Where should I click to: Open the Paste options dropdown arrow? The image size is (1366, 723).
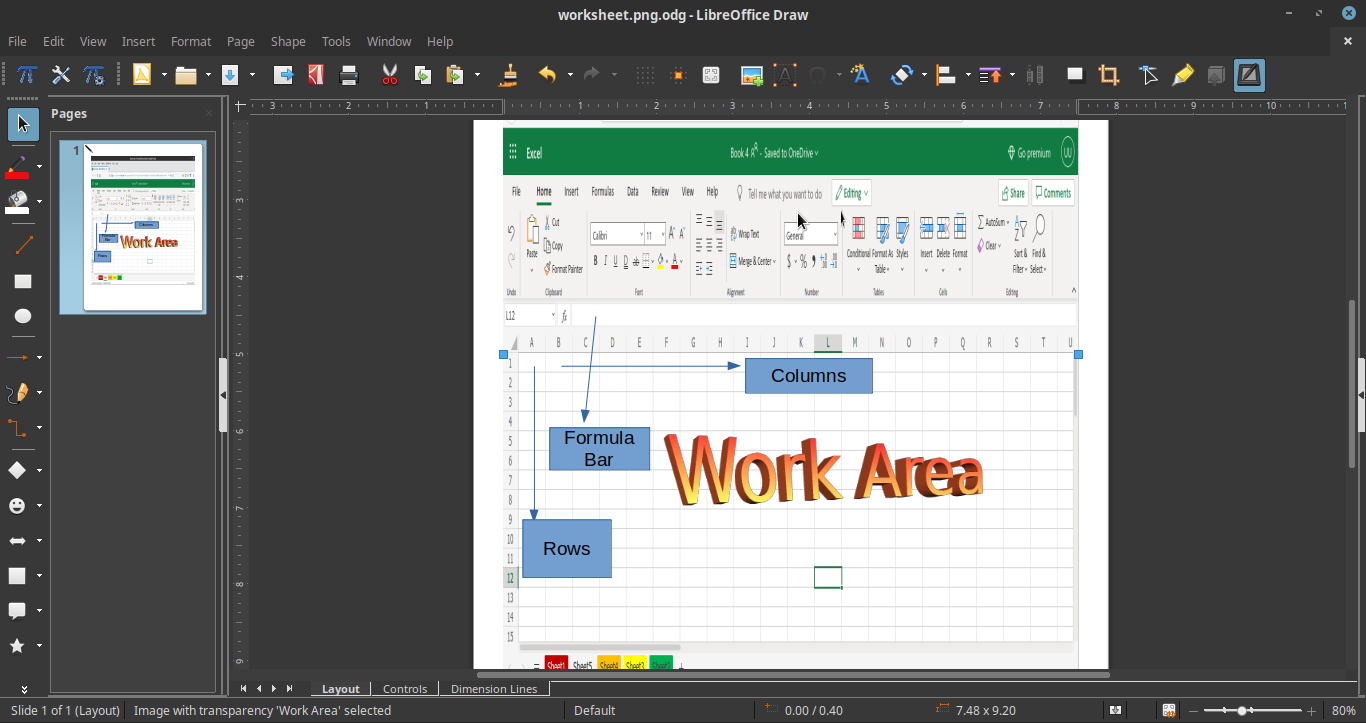[x=477, y=75]
